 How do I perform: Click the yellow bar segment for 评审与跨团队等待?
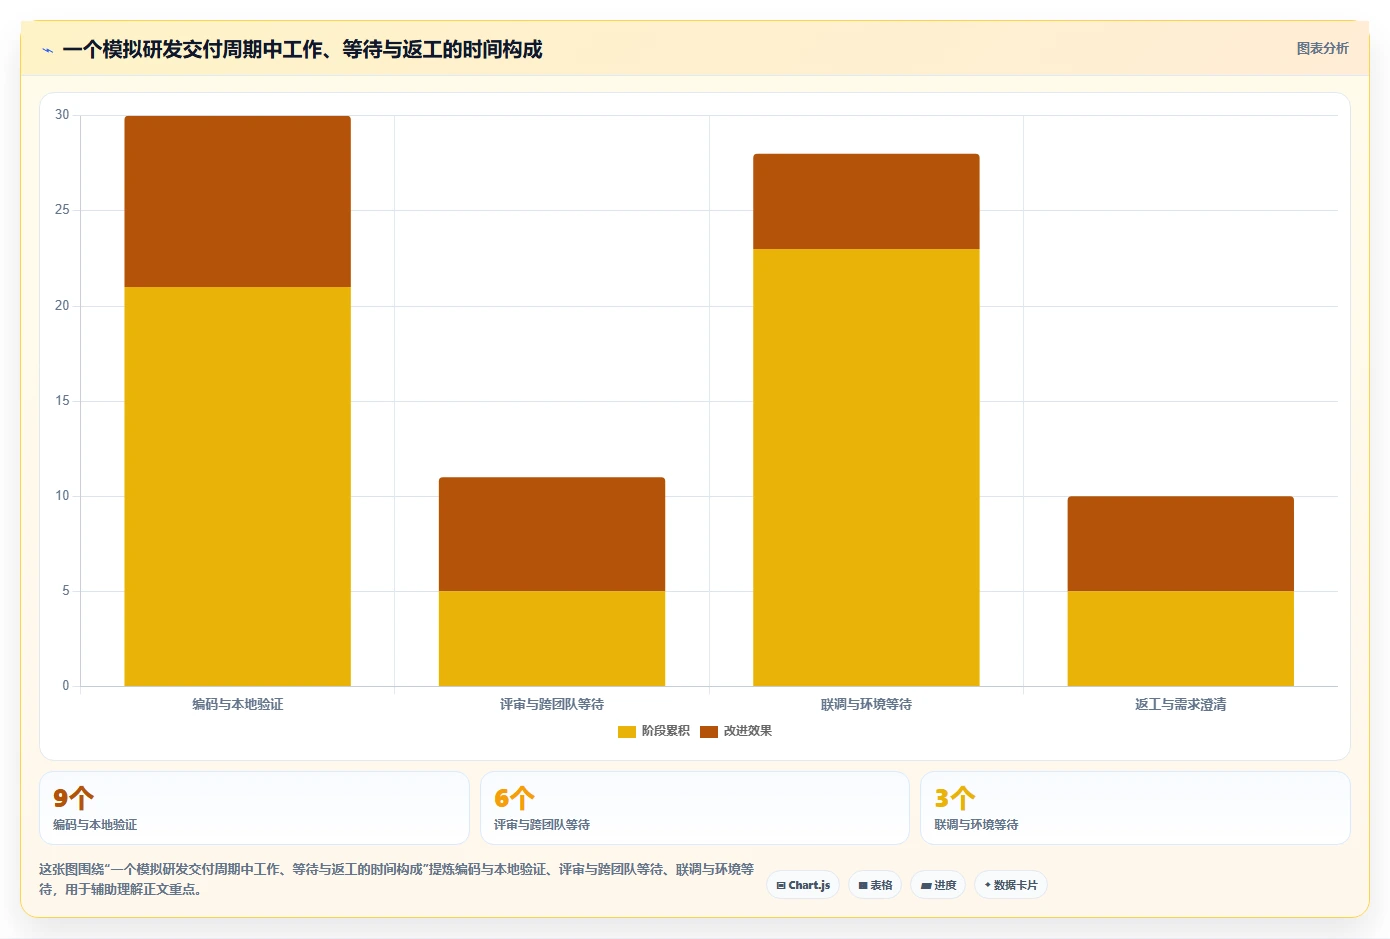pos(552,638)
